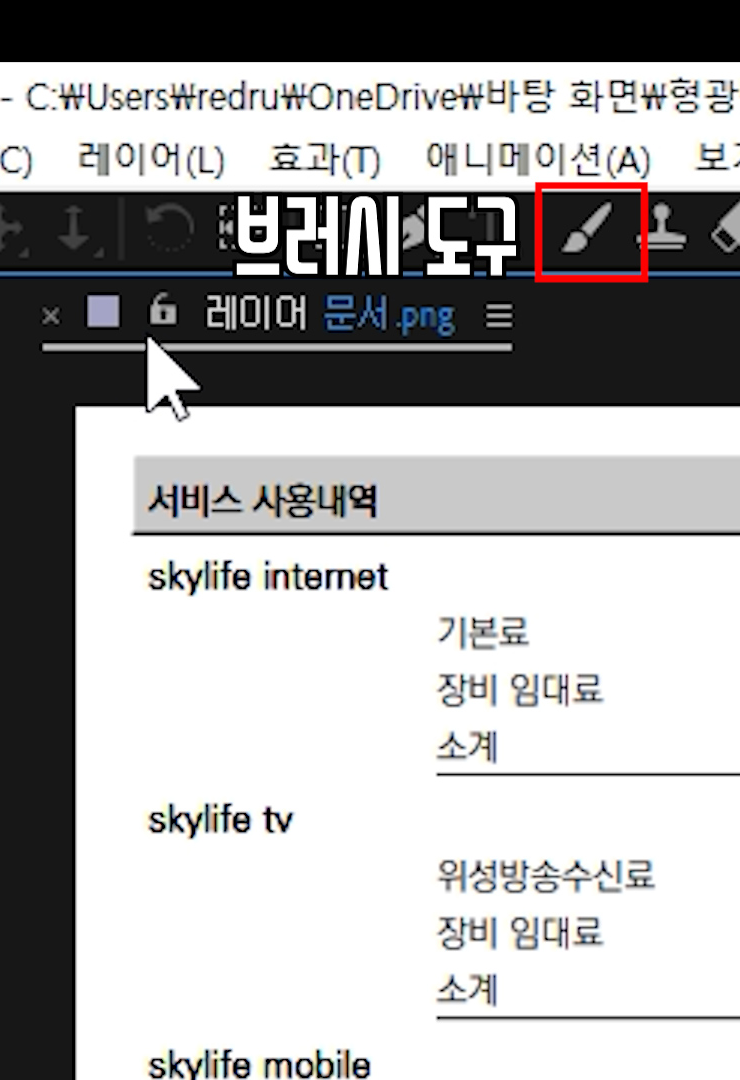Open the panel menu next to 문서.png

coord(500,316)
